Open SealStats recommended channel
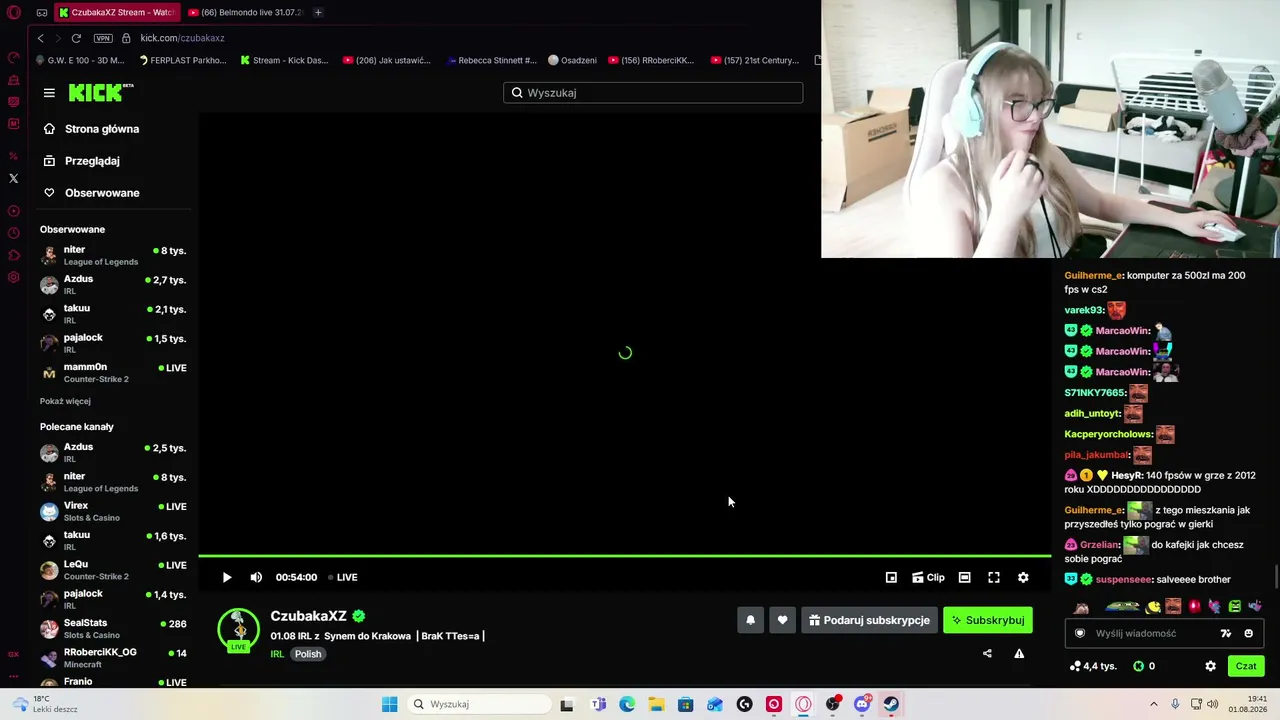The width and height of the screenshot is (1280, 720). (x=113, y=628)
